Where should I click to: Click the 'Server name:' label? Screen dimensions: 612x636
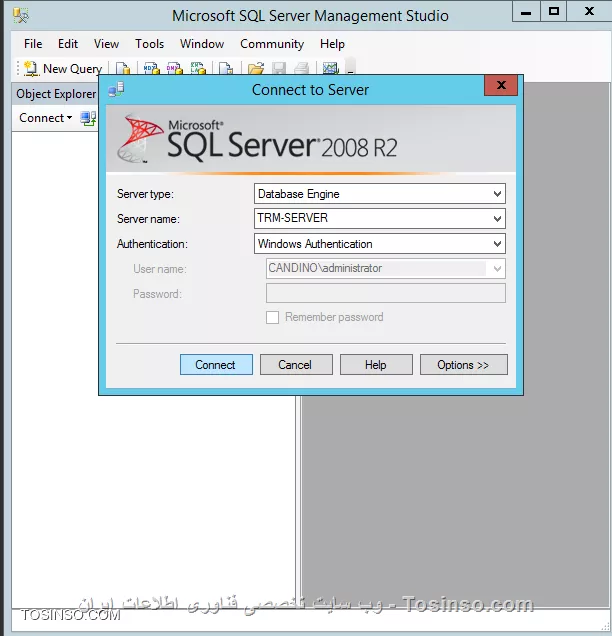tap(148, 219)
